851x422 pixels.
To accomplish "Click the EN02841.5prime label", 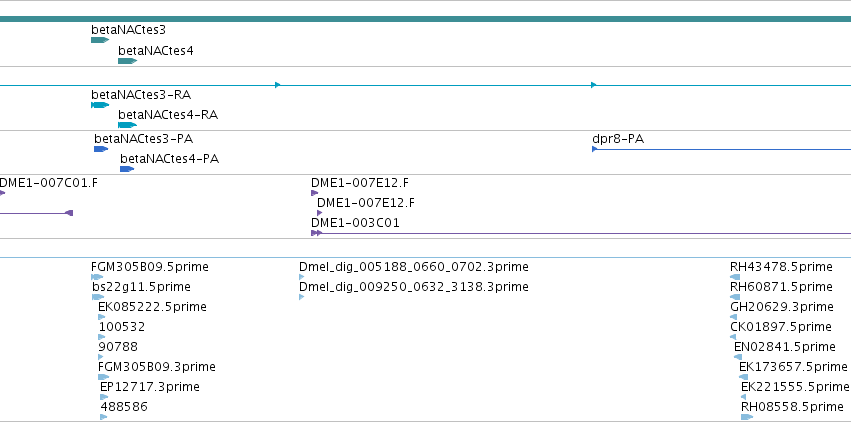I will click(x=785, y=347).
